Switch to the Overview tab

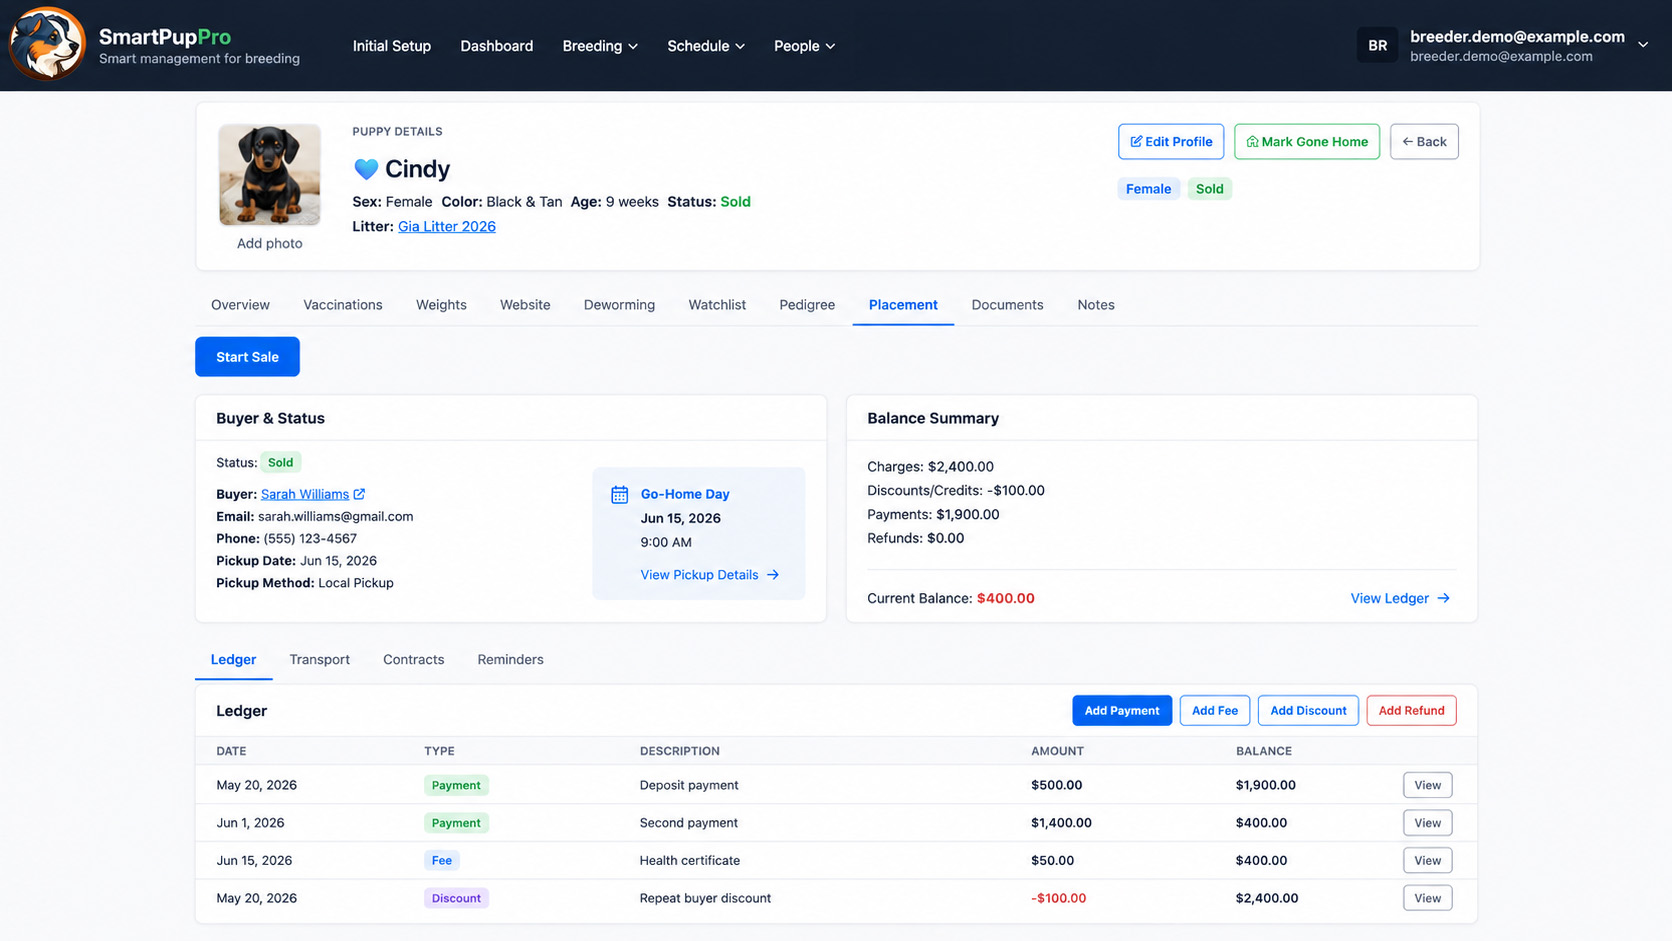click(x=240, y=305)
